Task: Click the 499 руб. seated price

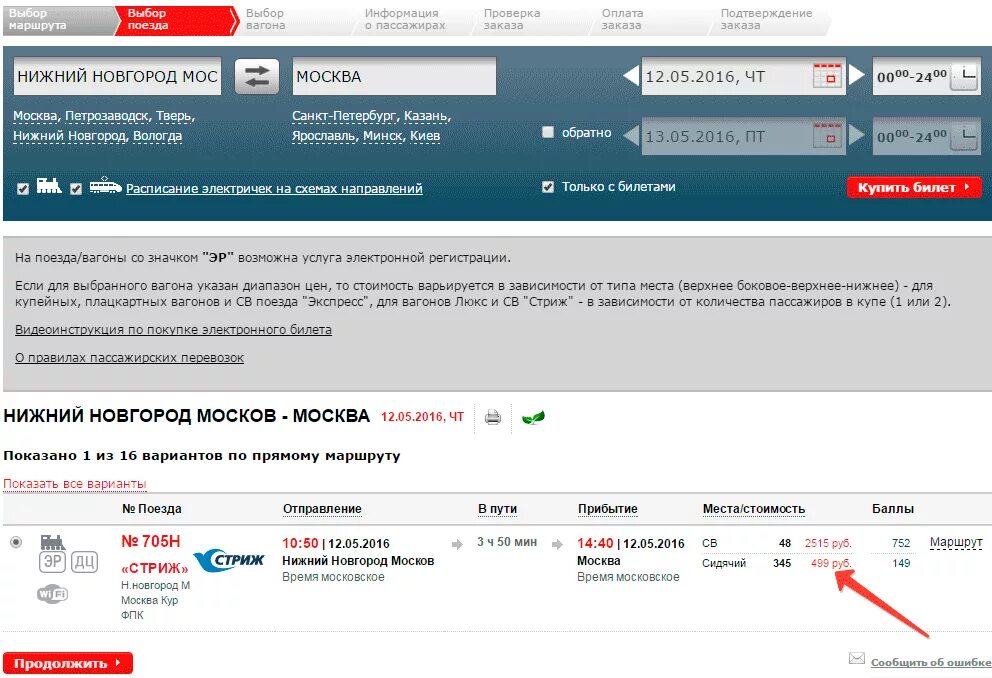Action: (x=831, y=563)
